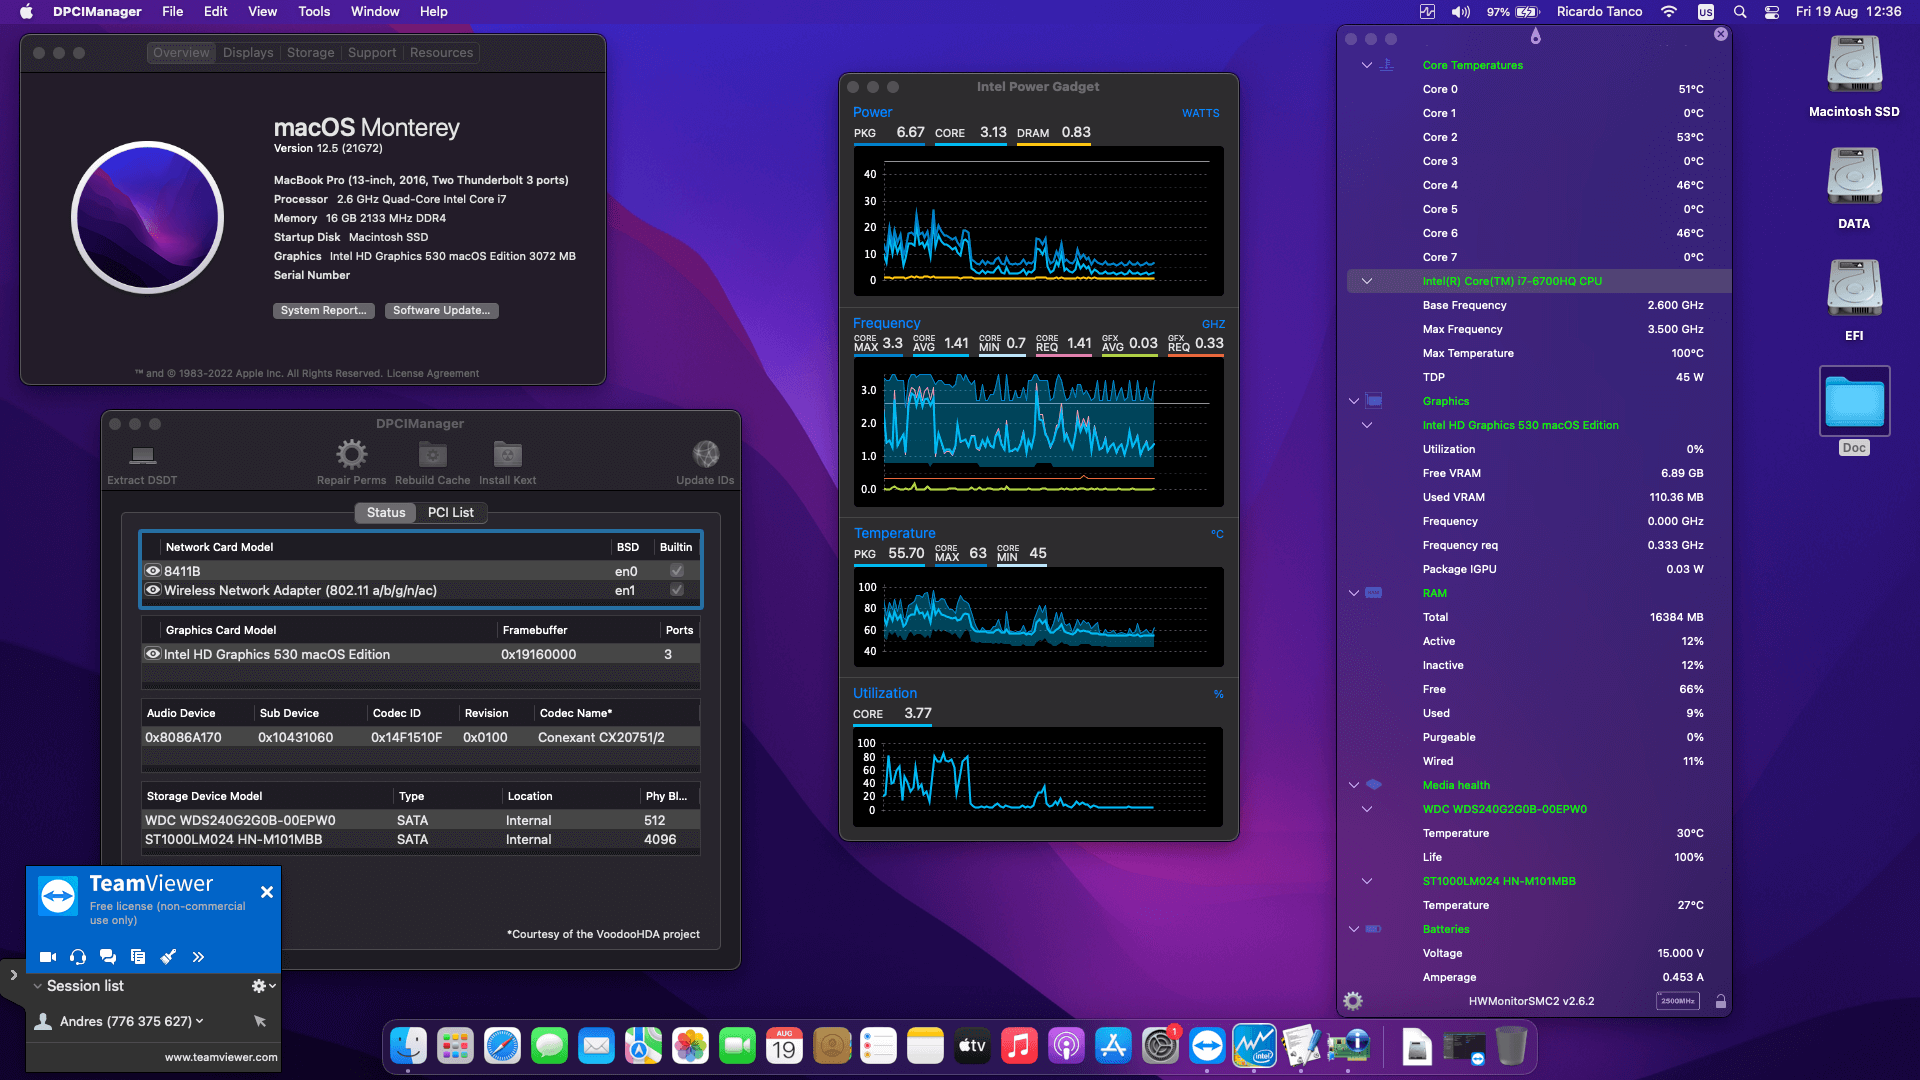Image resolution: width=1920 pixels, height=1080 pixels.
Task: Expand the Session list in TeamViewer
Action: click(x=35, y=986)
